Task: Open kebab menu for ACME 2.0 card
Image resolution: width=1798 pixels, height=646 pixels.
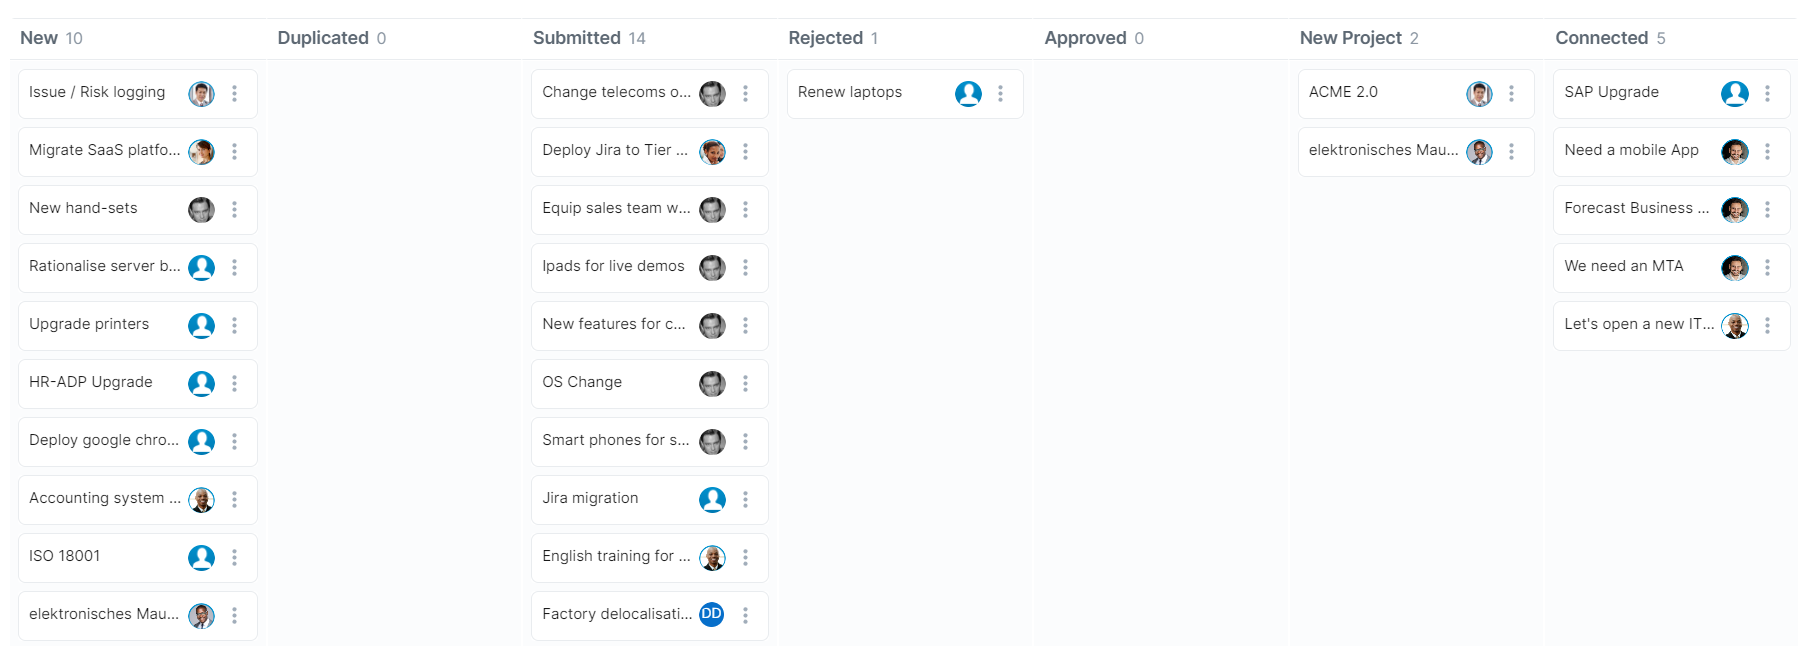Action: 1511,93
